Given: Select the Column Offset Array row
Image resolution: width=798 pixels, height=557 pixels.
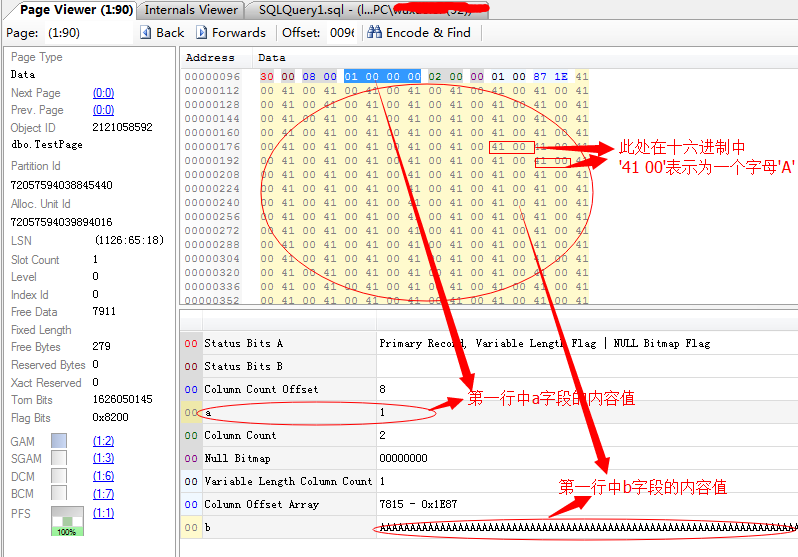Looking at the screenshot, I should [x=489, y=504].
